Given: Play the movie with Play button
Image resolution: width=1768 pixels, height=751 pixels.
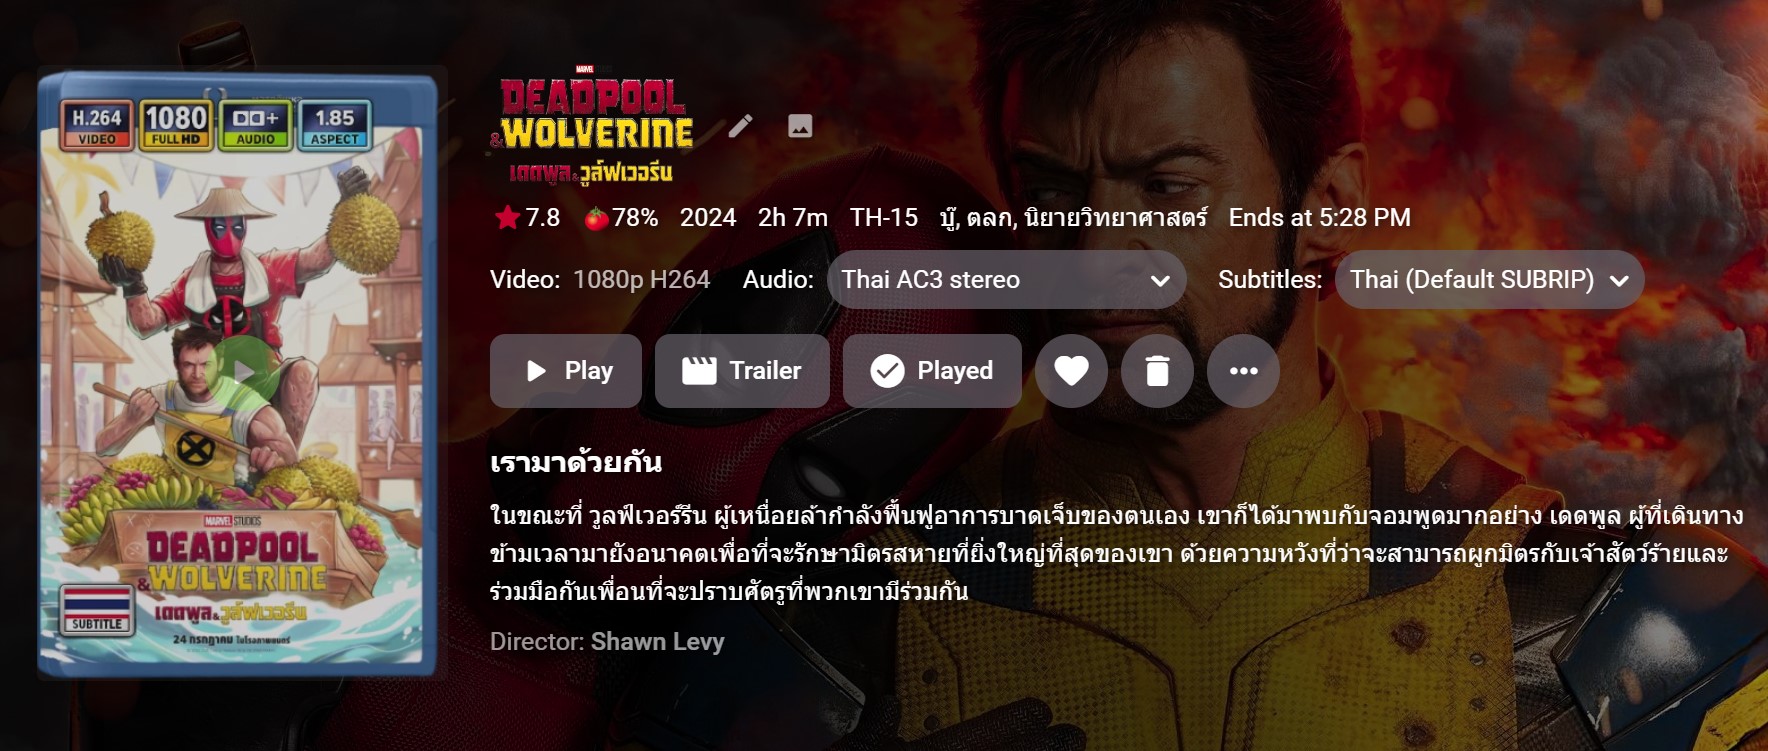Looking at the screenshot, I should pyautogui.click(x=566, y=371).
